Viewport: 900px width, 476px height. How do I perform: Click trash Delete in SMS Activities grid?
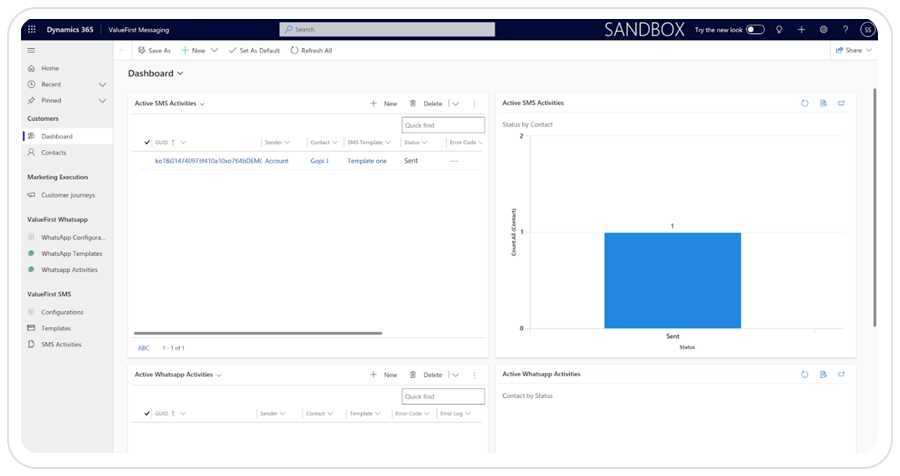[426, 104]
